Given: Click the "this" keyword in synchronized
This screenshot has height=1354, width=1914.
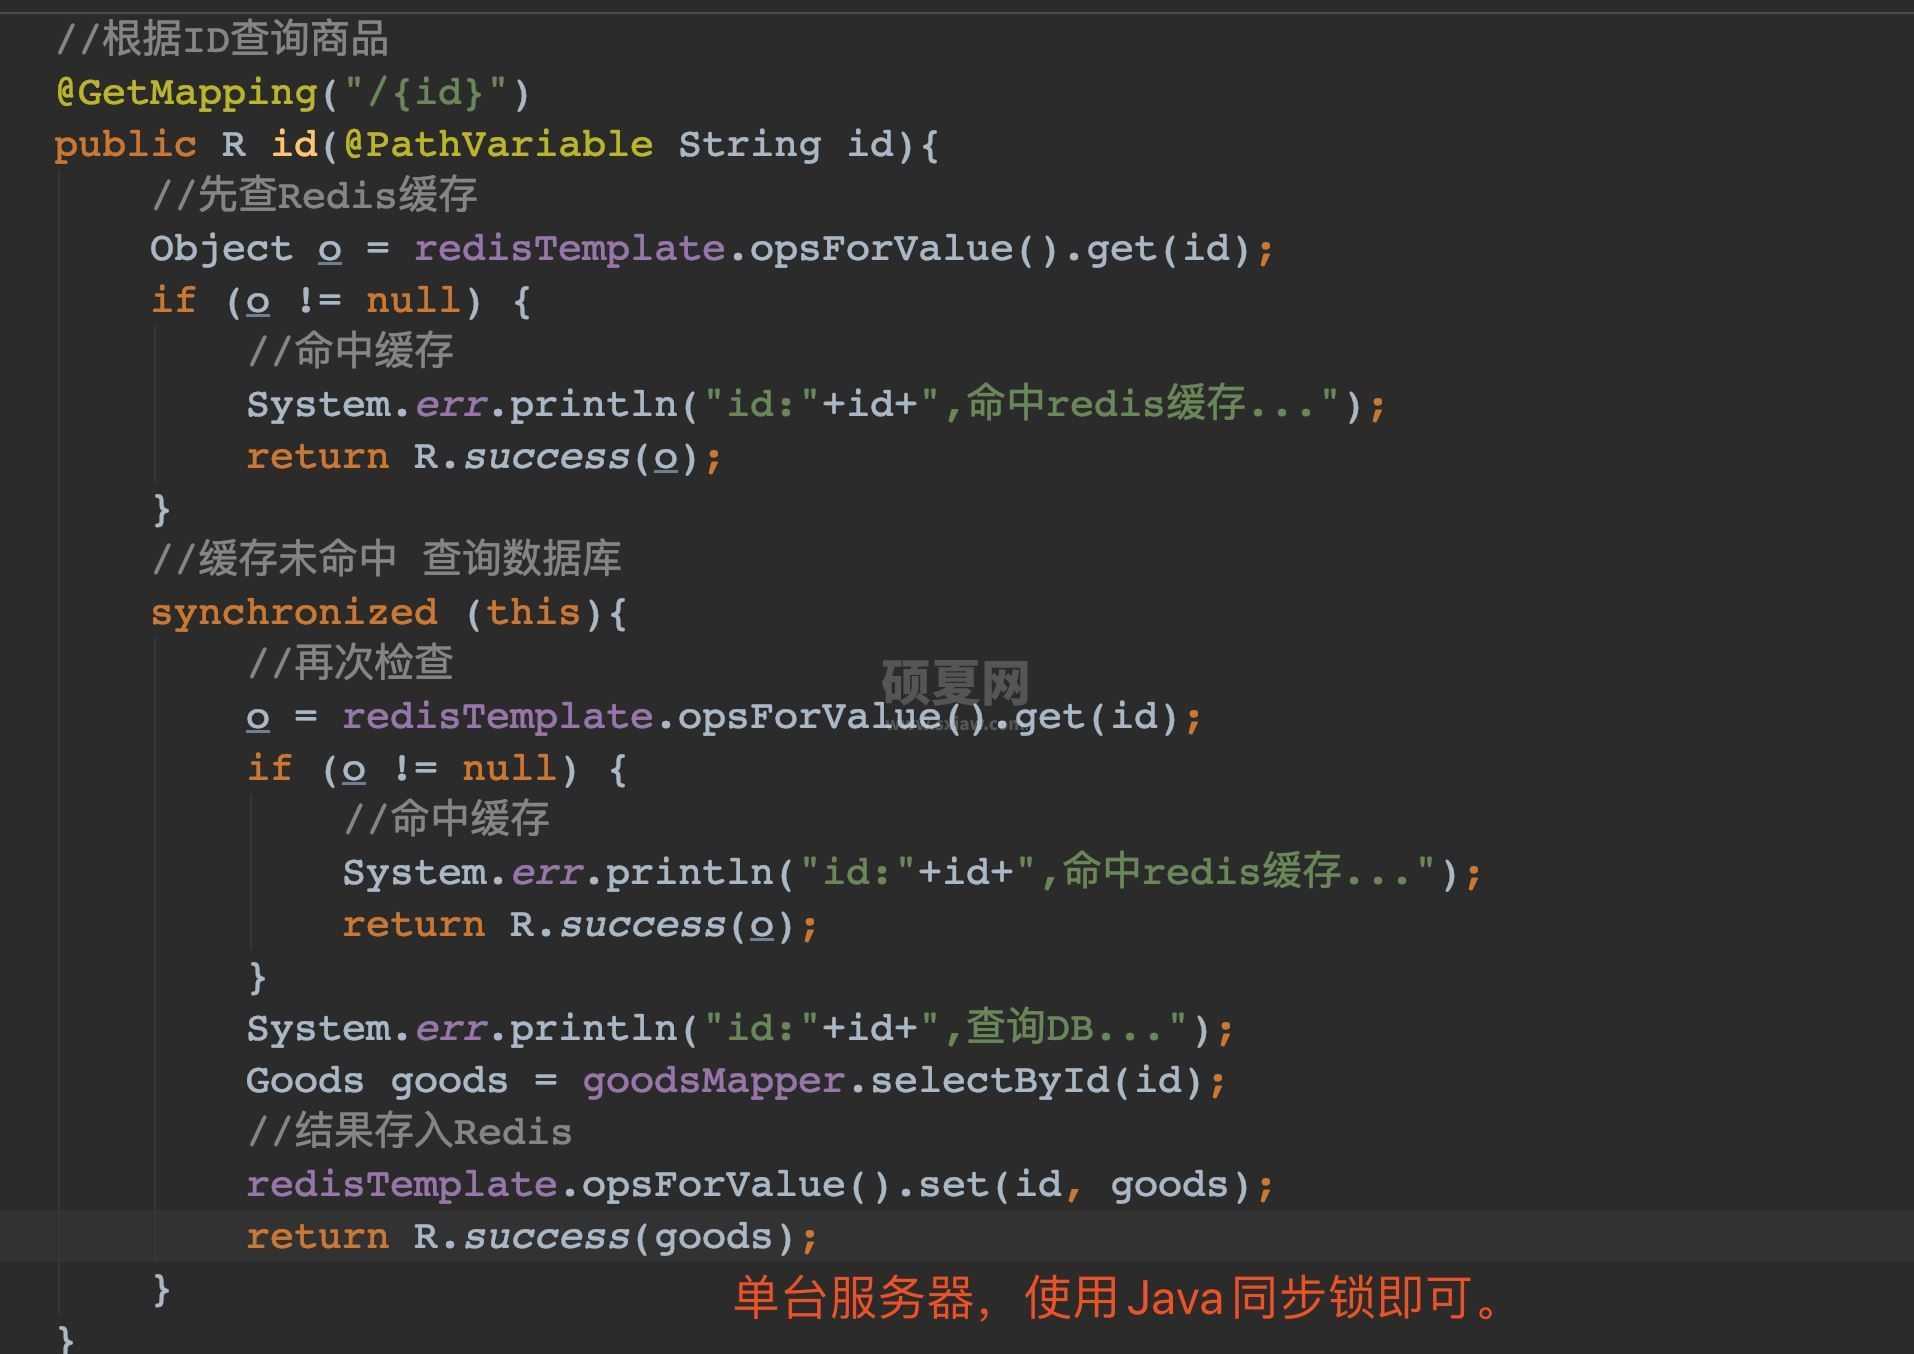Looking at the screenshot, I should pos(533,613).
